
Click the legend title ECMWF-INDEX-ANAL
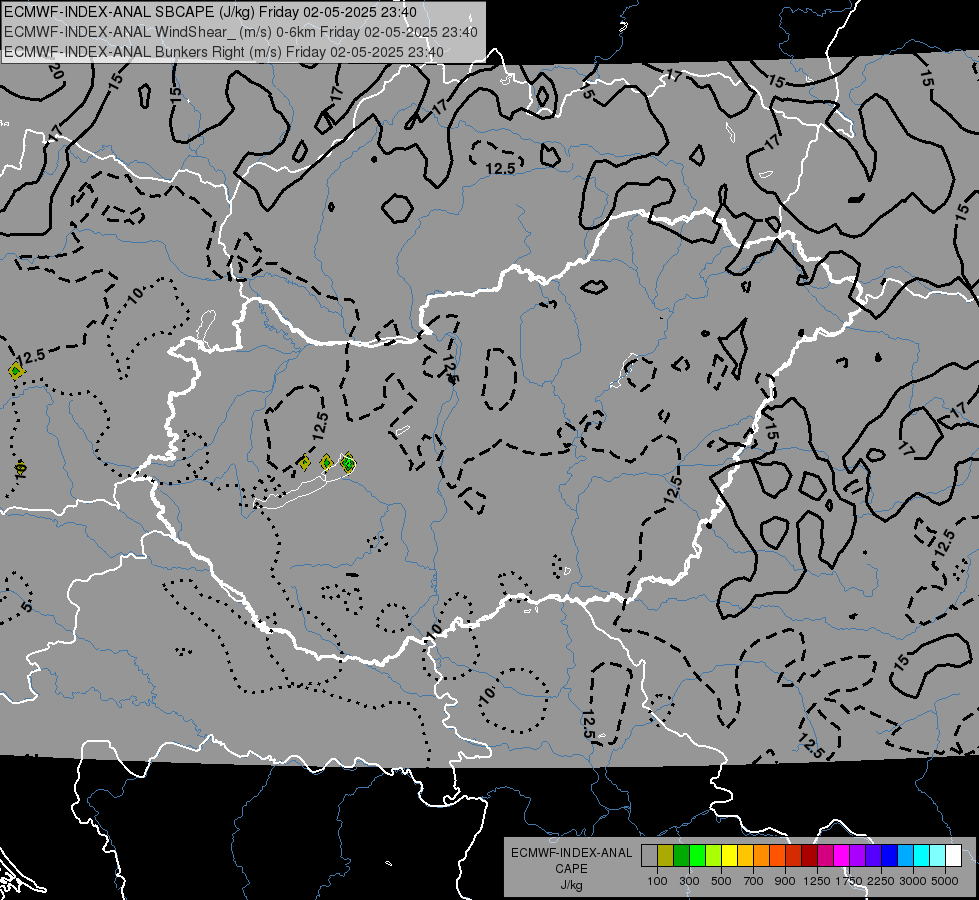571,853
